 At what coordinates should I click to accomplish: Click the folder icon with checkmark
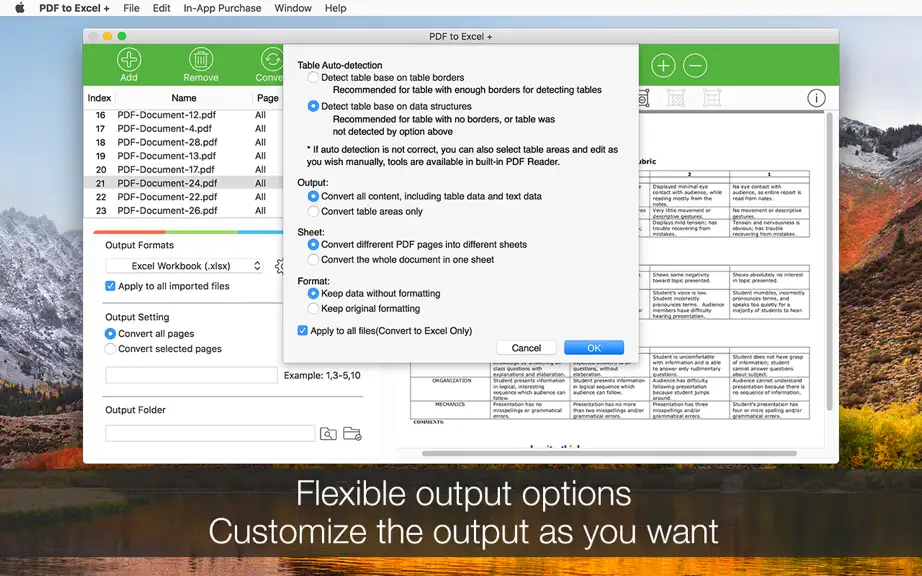tap(352, 434)
